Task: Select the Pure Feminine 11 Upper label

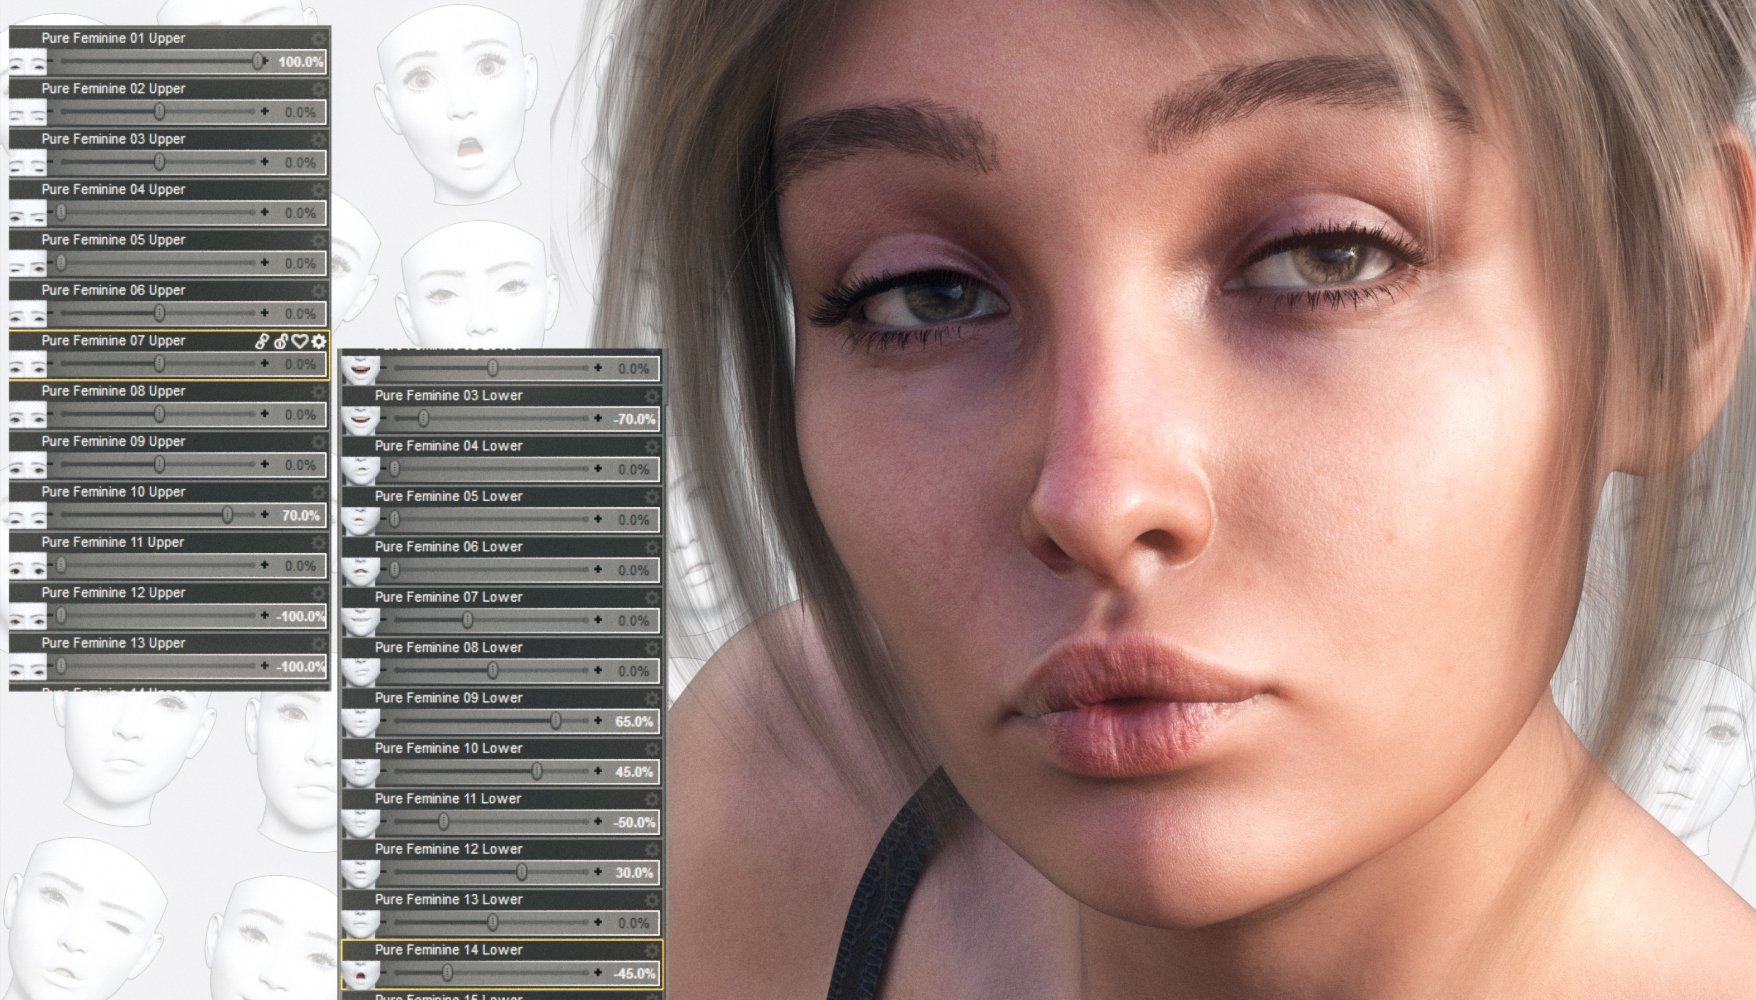Action: [113, 542]
